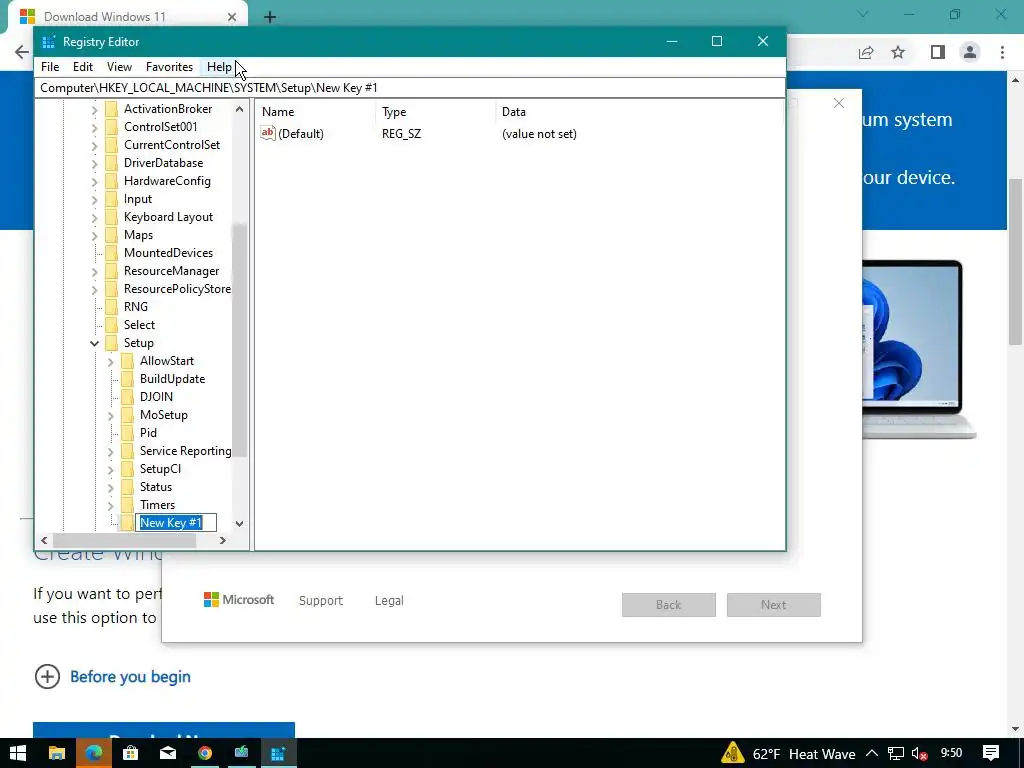
Task: Open the Mail app from the taskbar
Action: click(168, 754)
